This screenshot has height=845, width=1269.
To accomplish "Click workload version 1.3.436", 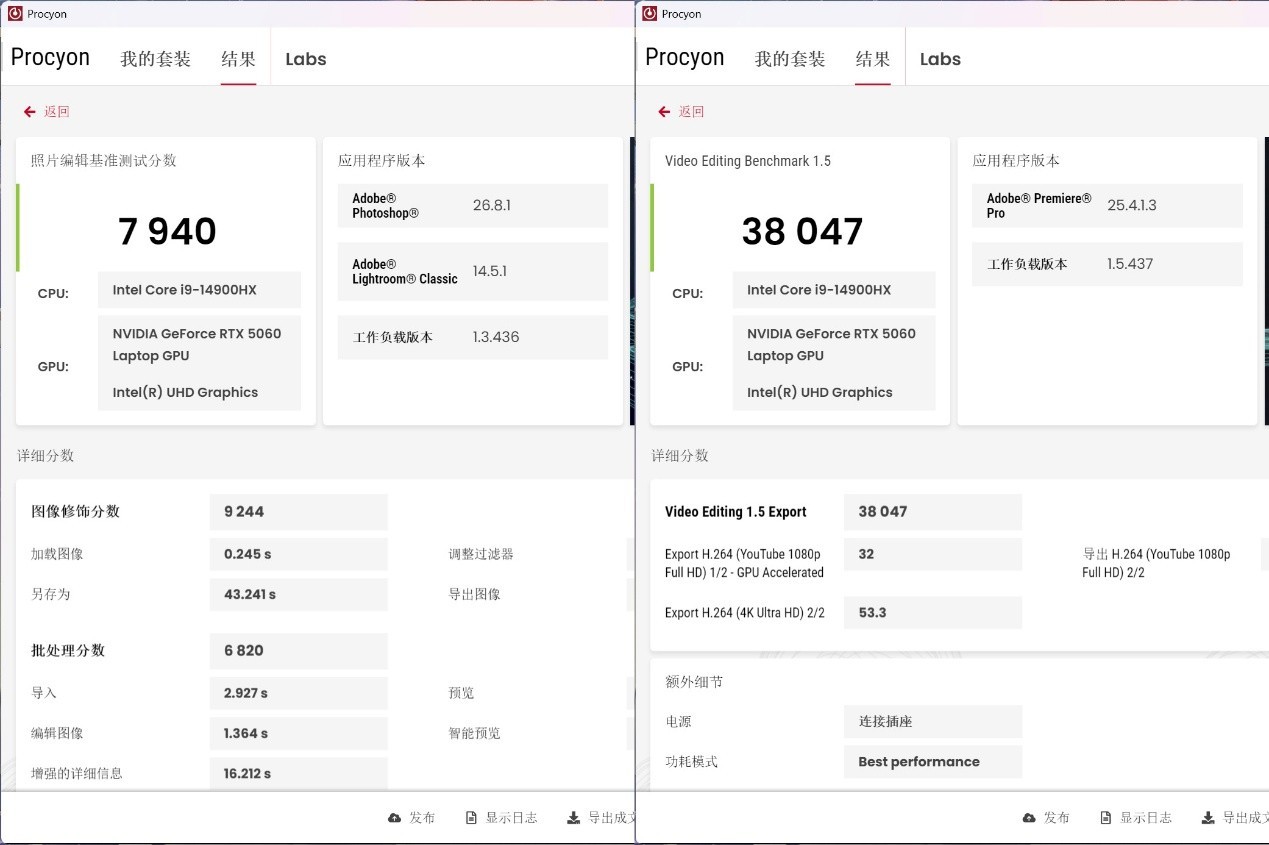I will [496, 337].
